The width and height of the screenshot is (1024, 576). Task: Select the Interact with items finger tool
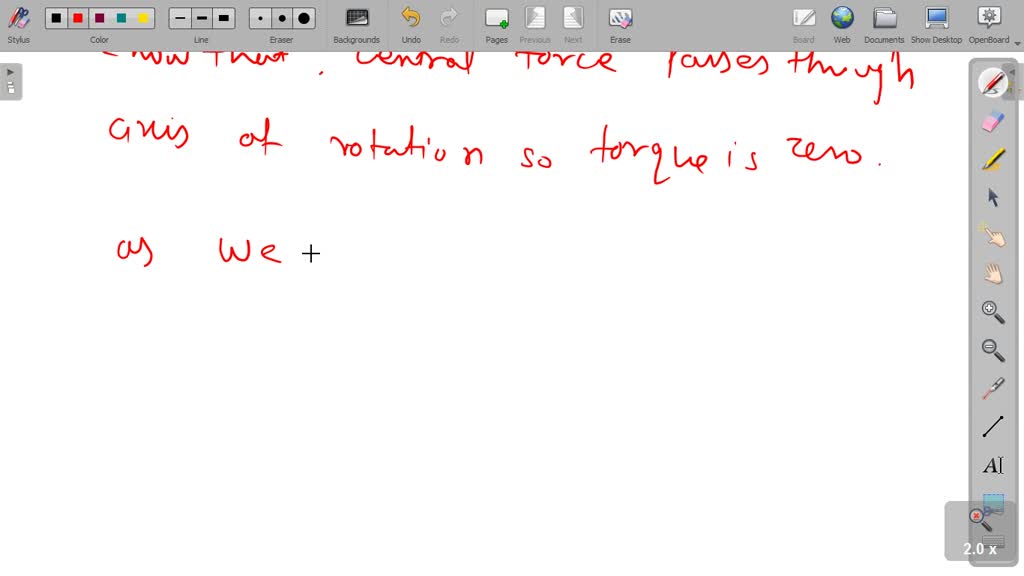click(993, 236)
